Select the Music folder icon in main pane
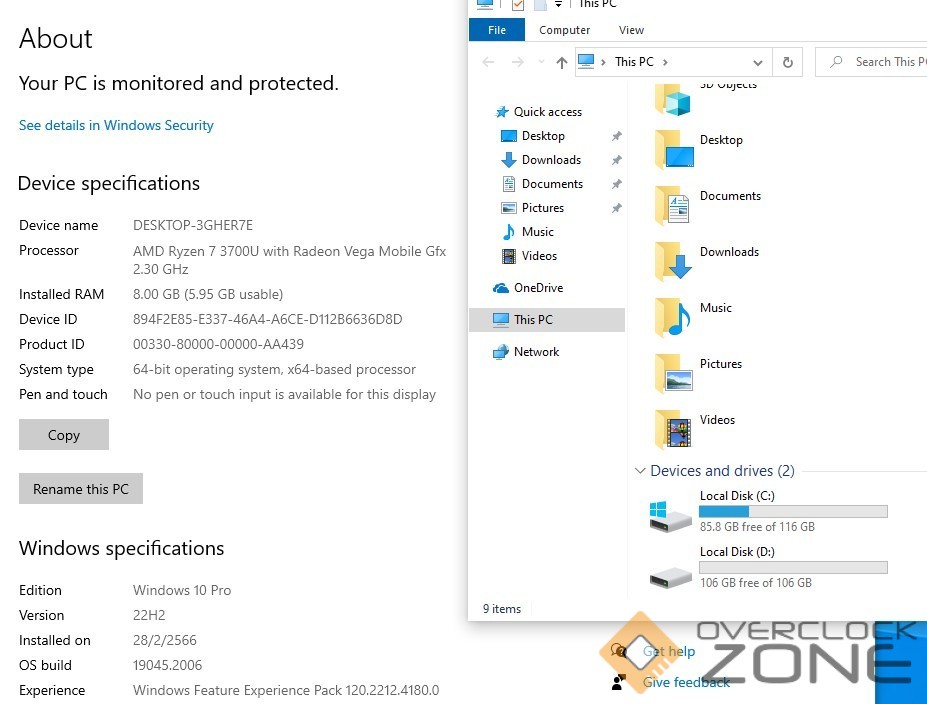Image resolution: width=927 pixels, height=704 pixels. click(673, 317)
